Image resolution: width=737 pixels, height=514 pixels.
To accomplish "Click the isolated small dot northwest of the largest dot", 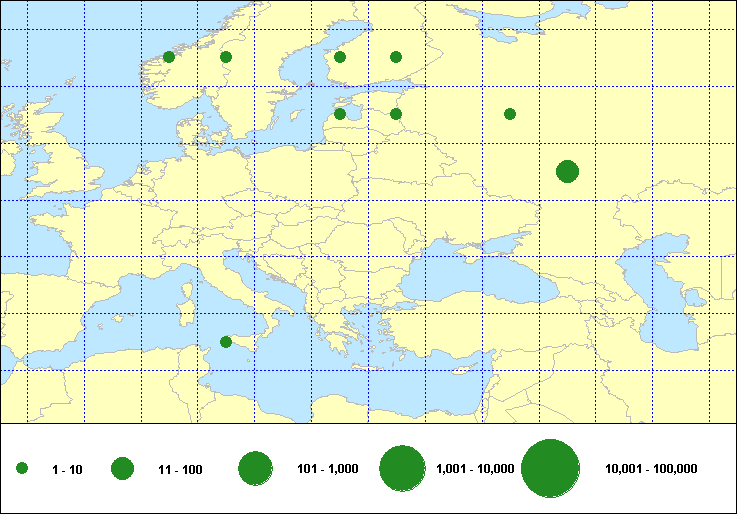I will pyautogui.click(x=510, y=114).
